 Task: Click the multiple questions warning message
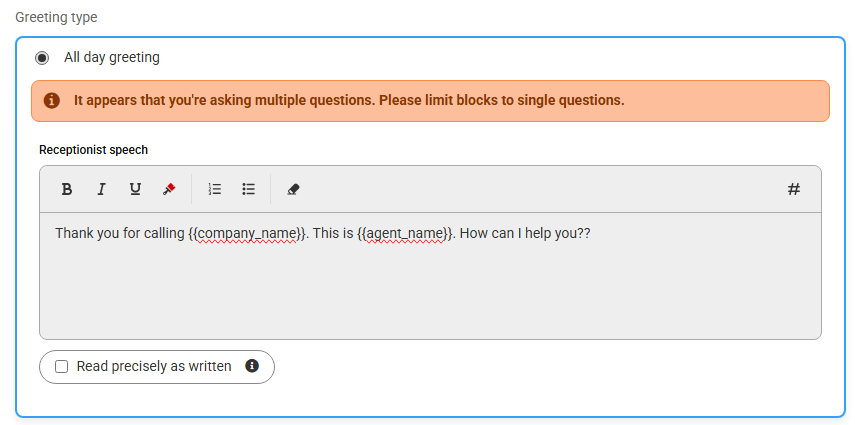coord(349,100)
